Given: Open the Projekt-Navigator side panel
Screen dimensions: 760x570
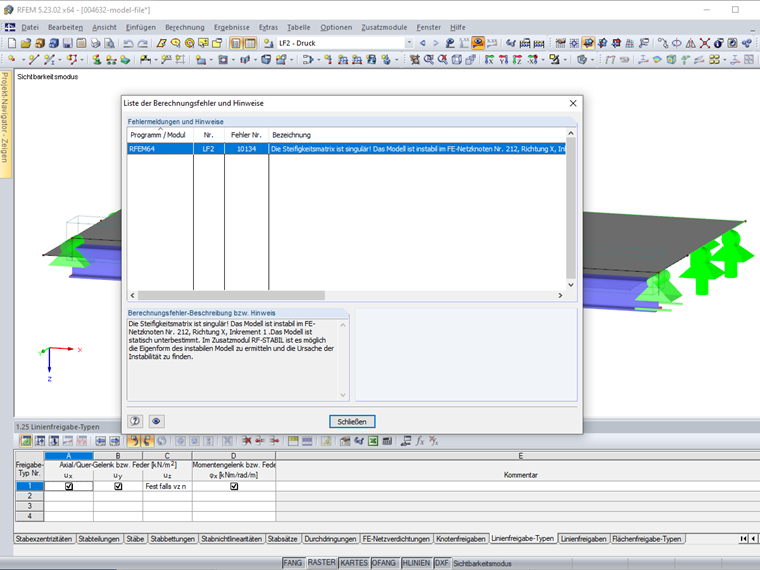Looking at the screenshot, I should (x=5, y=124).
